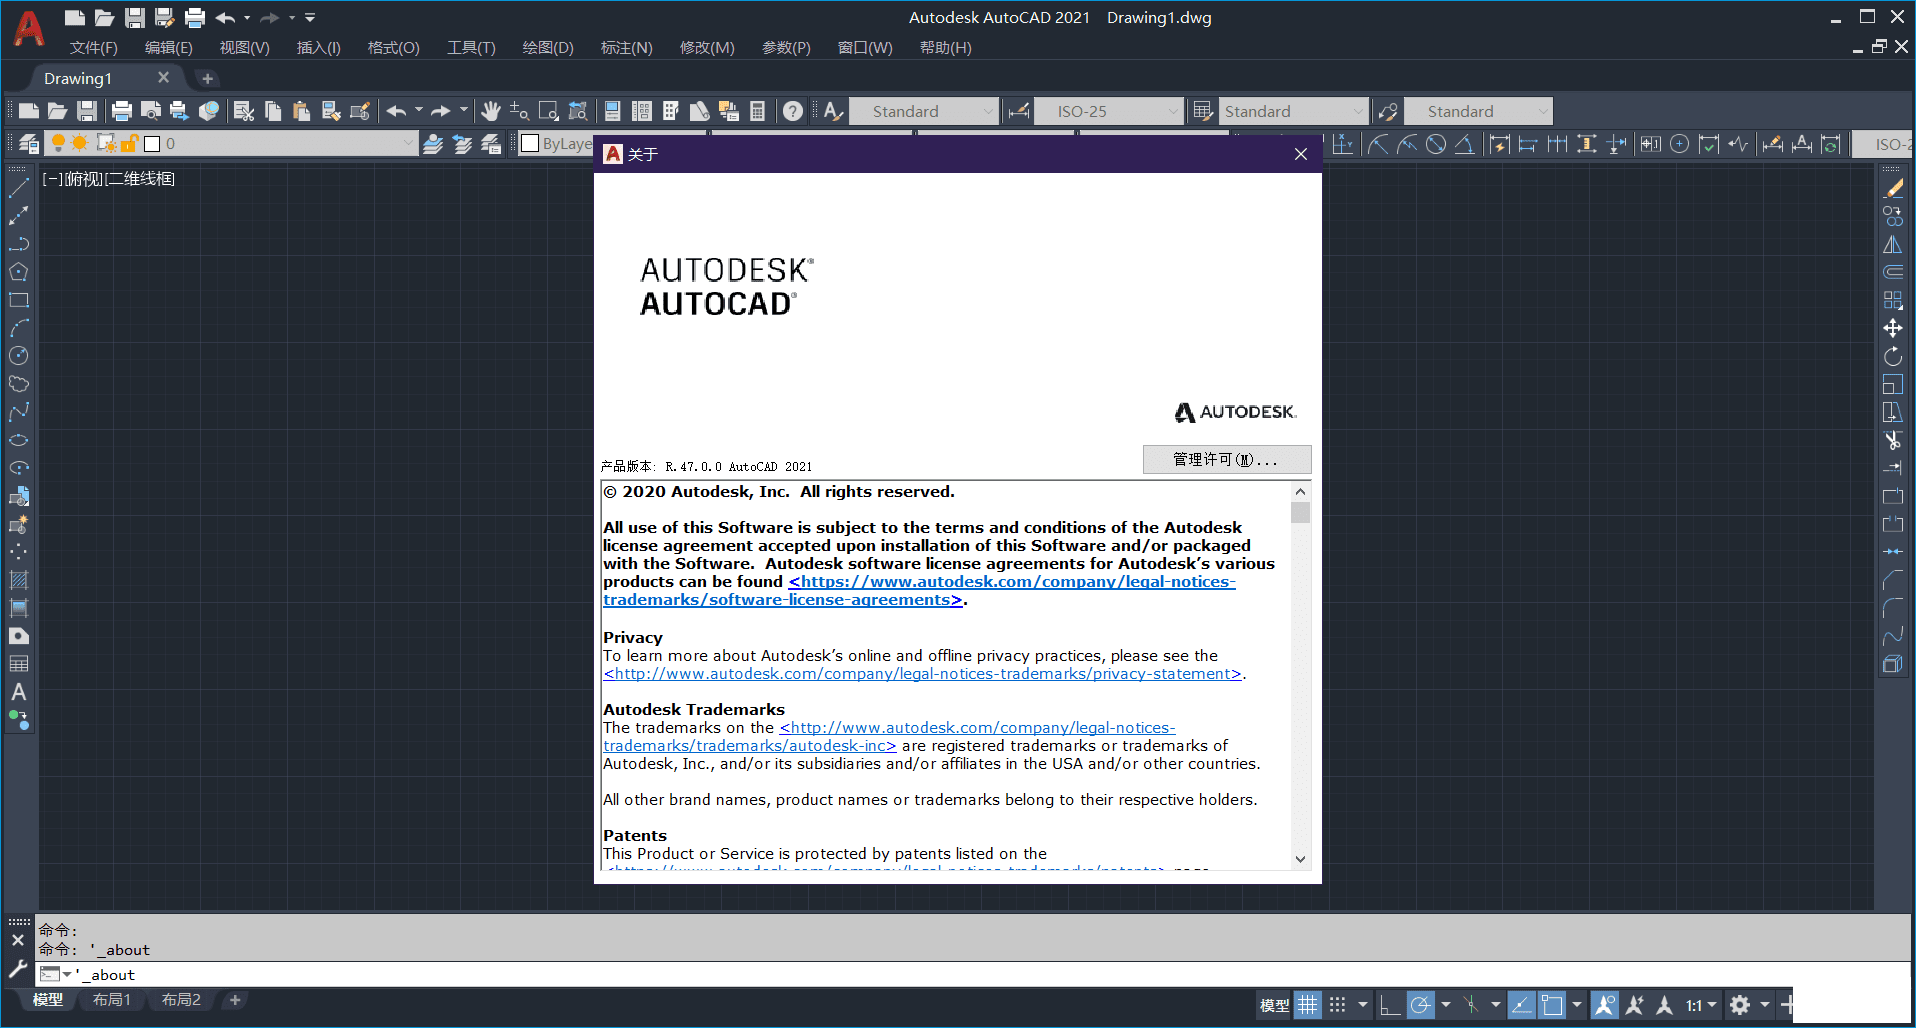Click the white layer 0 color swatch
The width and height of the screenshot is (1916, 1028).
(152, 144)
